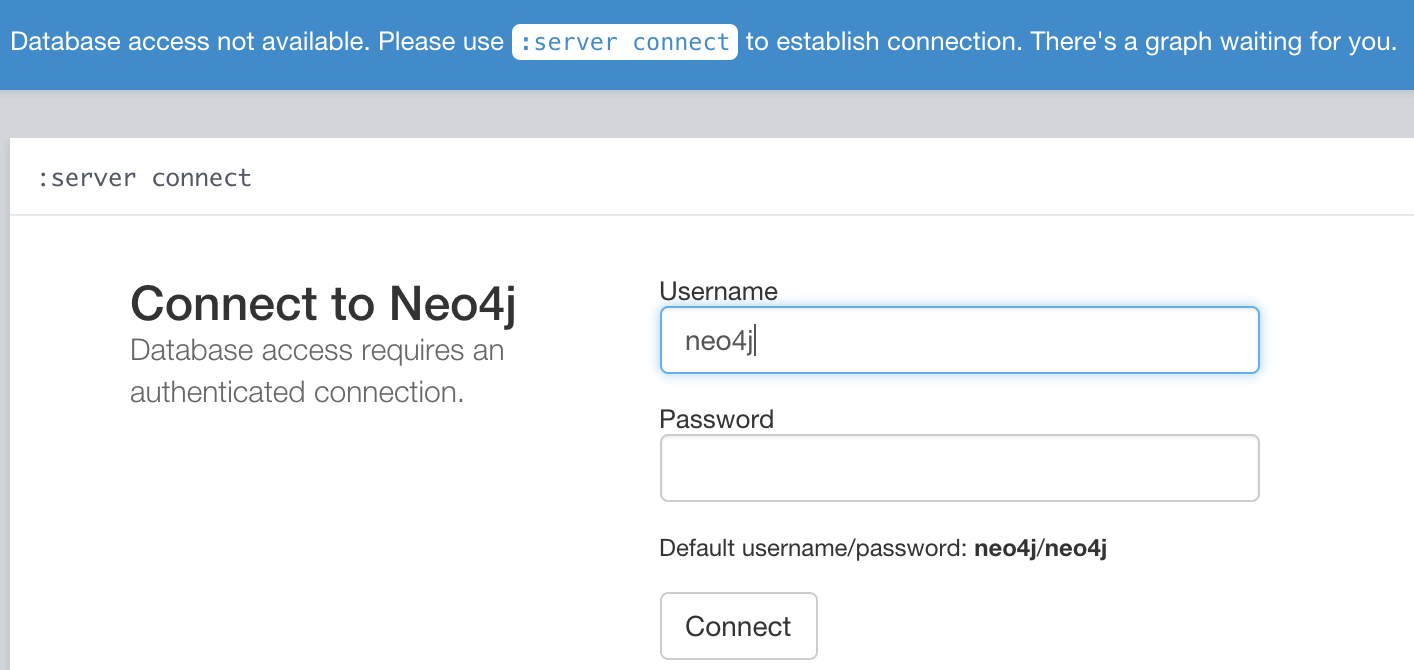Click empty frame header right of command
Image resolution: width=1414 pixels, height=670 pixels.
click(800, 178)
